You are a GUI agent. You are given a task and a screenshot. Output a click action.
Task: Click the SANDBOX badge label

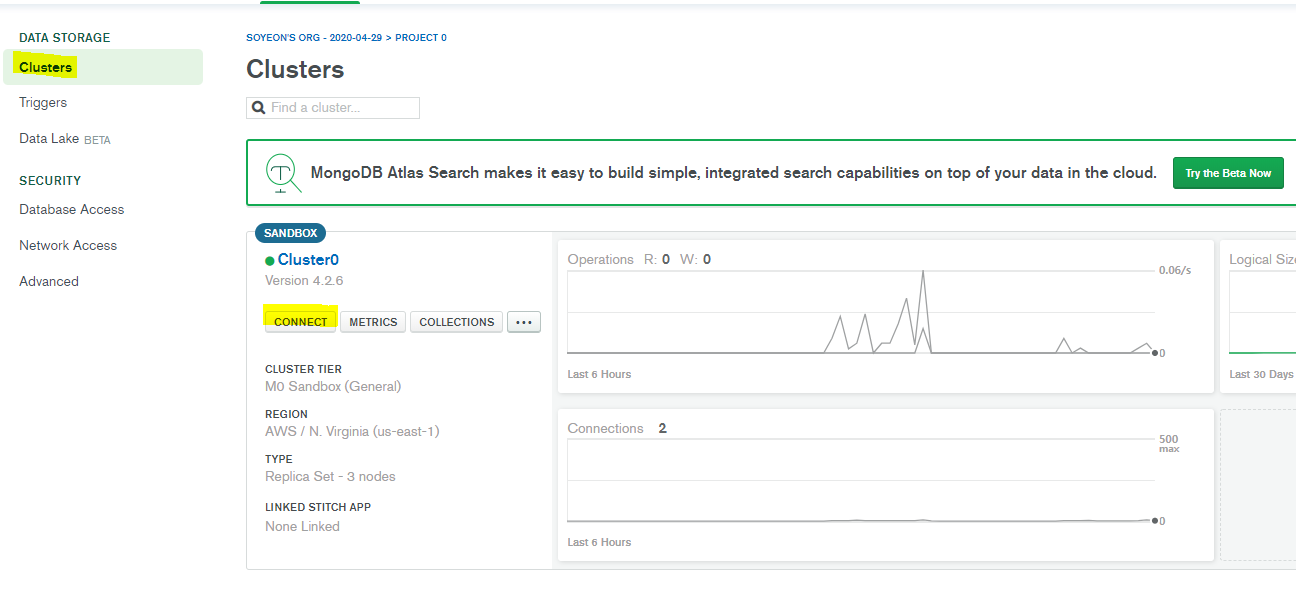click(x=291, y=233)
